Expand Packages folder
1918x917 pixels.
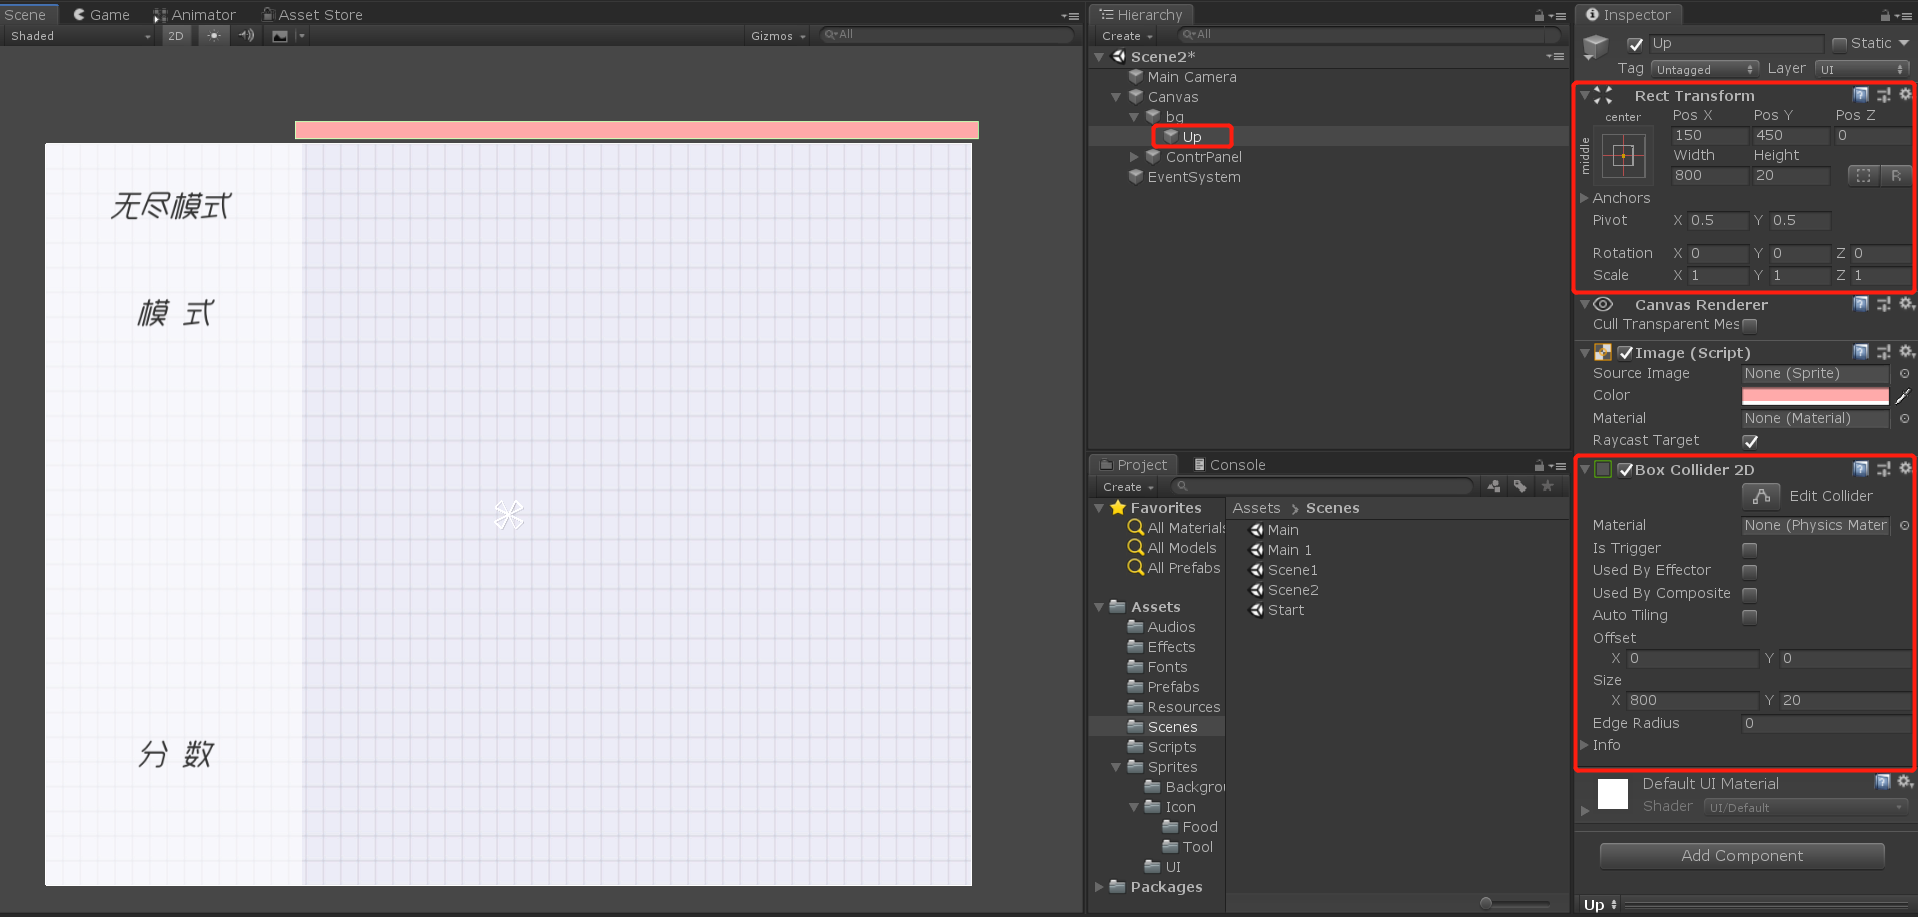coord(1099,887)
